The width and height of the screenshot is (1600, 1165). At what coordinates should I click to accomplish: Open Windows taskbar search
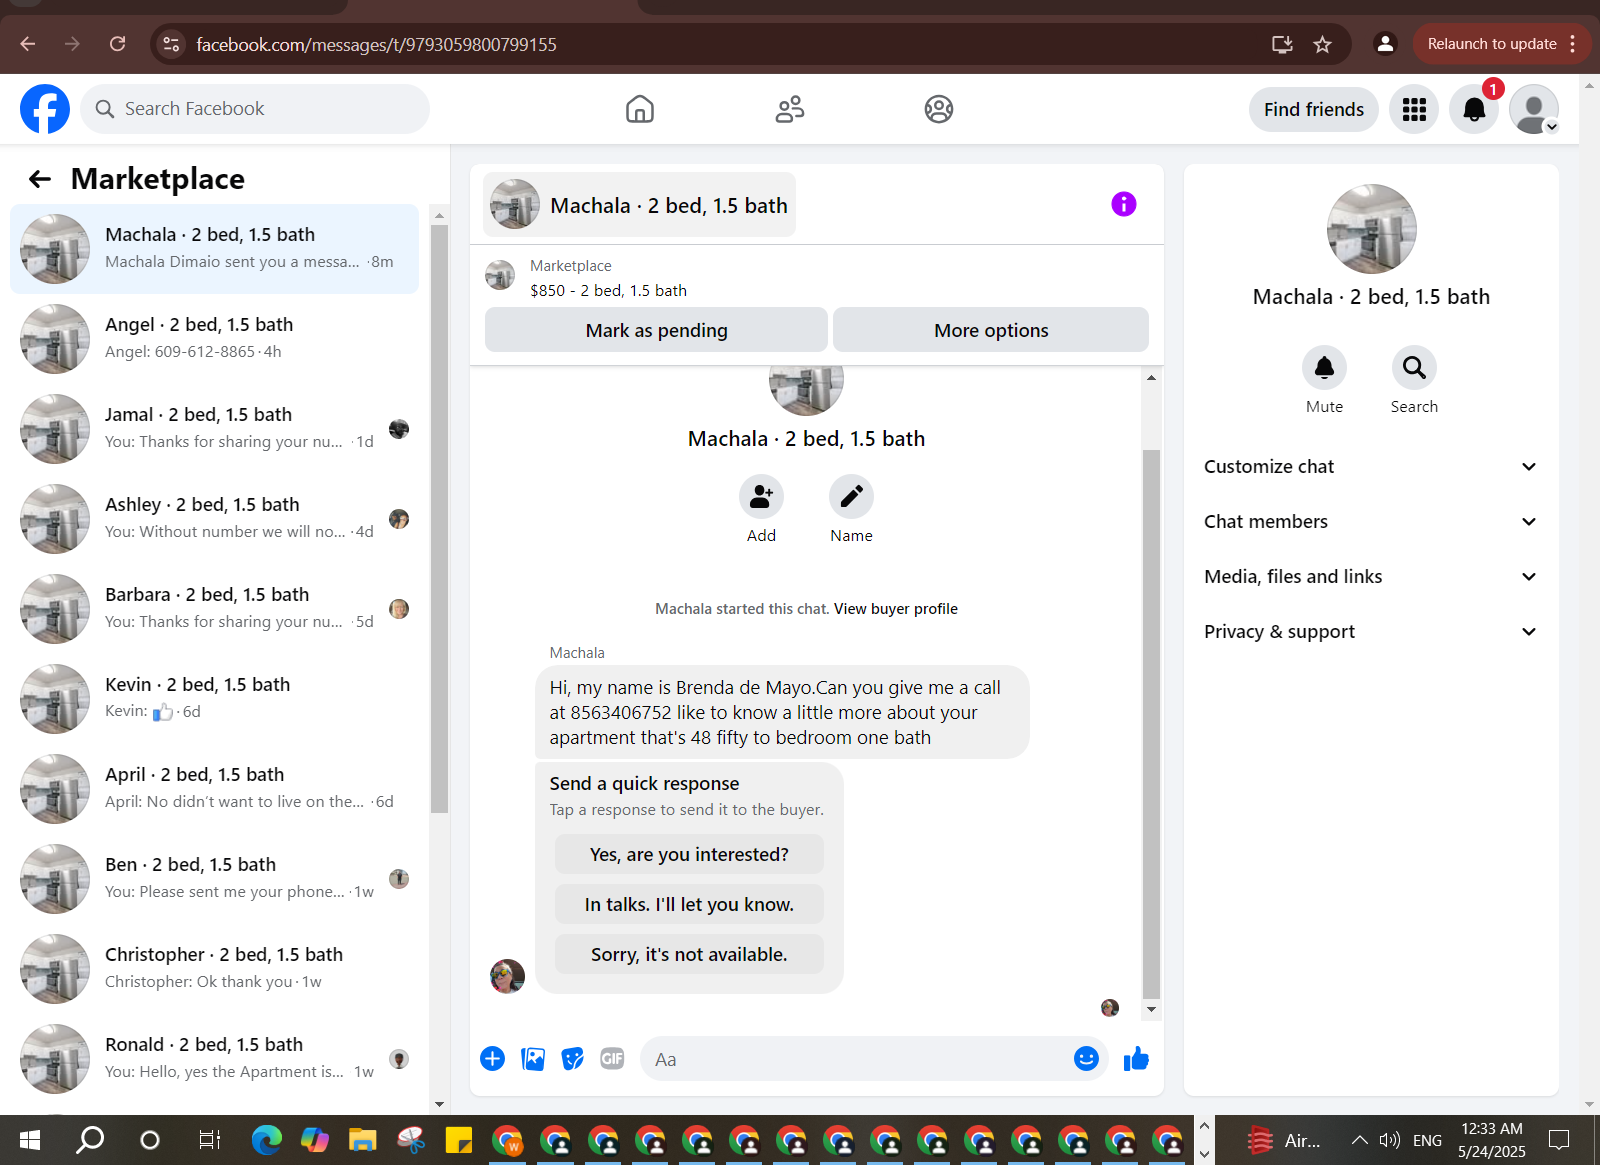(x=90, y=1140)
